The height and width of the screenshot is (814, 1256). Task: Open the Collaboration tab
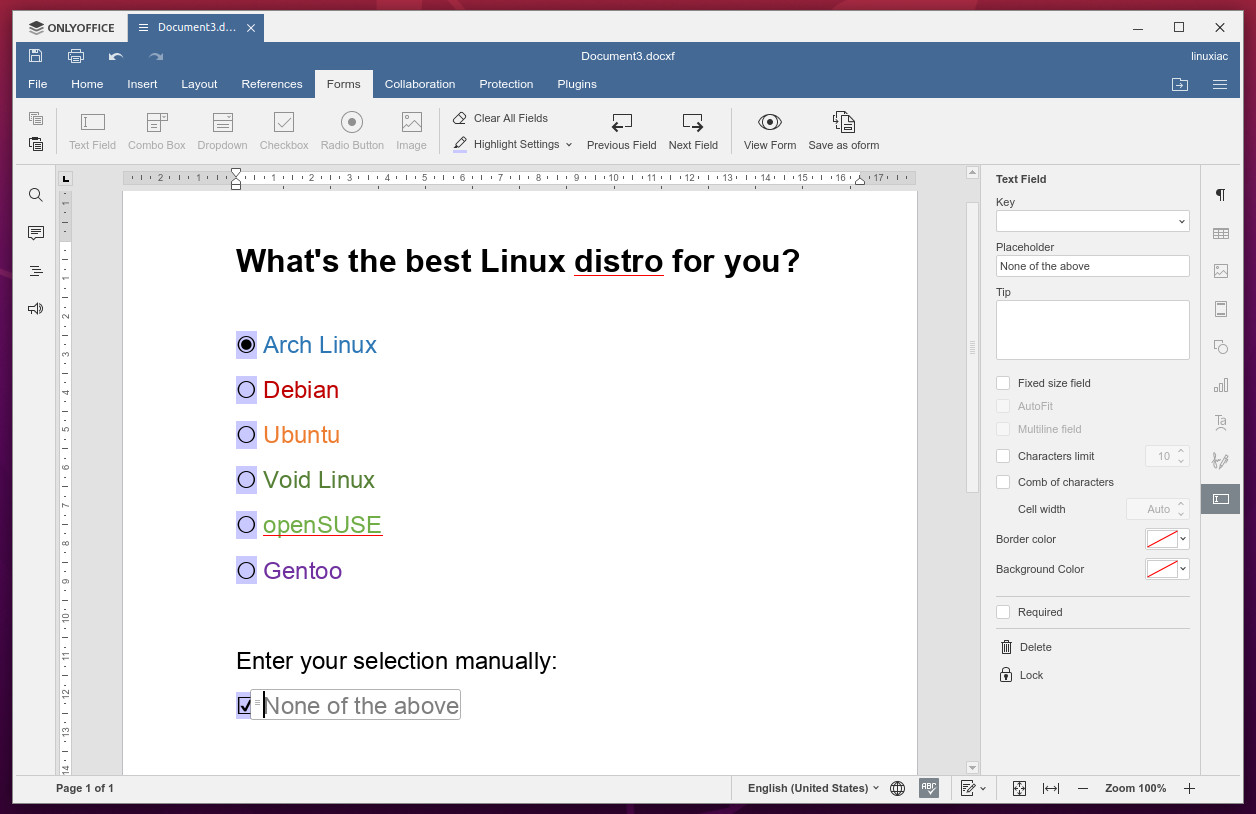click(420, 84)
